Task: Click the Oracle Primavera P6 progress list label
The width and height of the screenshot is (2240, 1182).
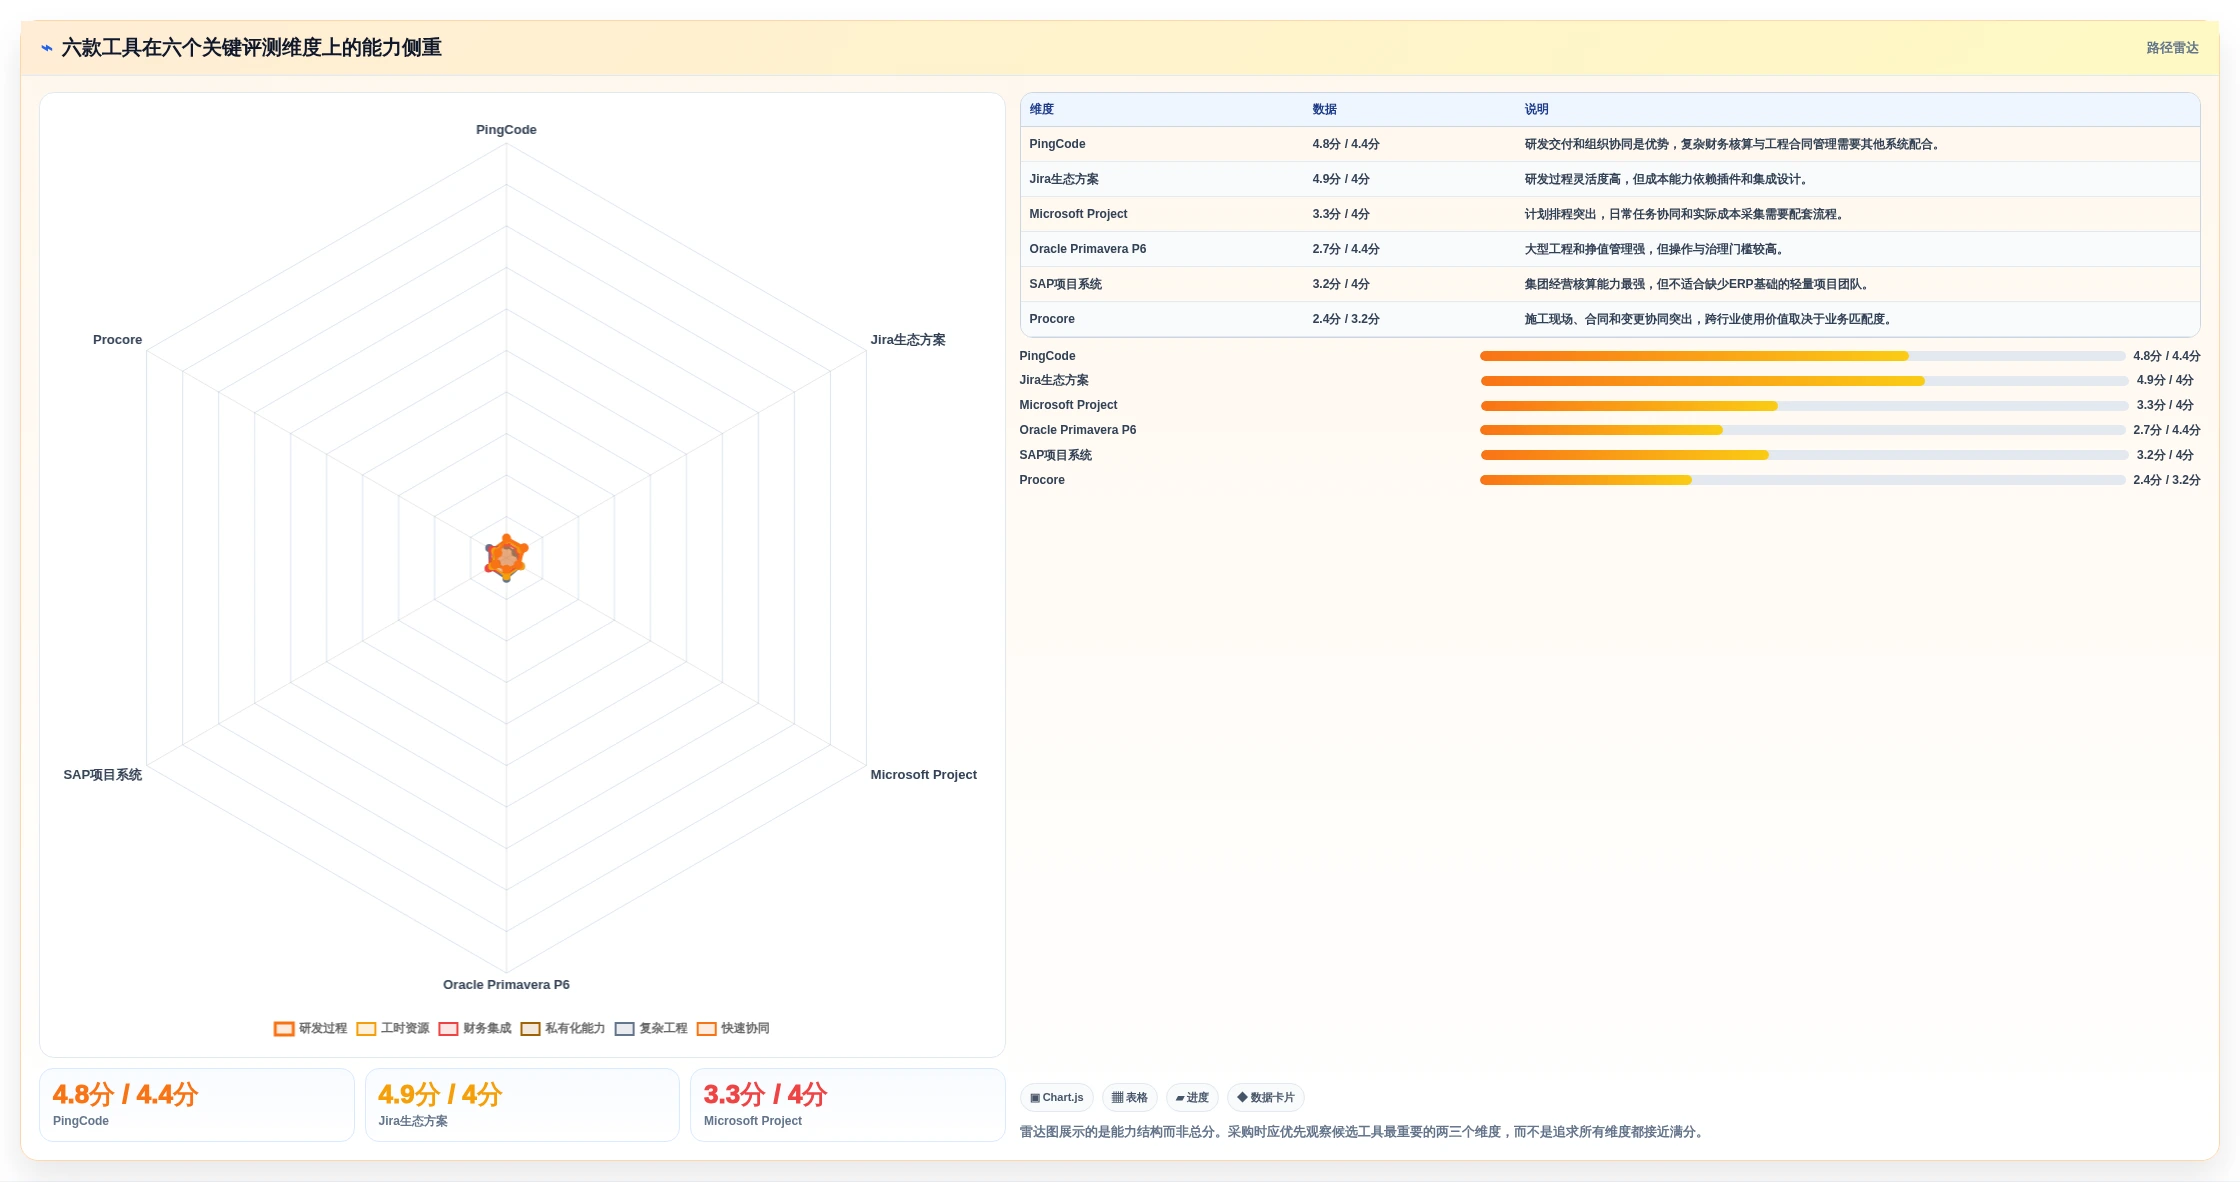Action: click(1077, 430)
